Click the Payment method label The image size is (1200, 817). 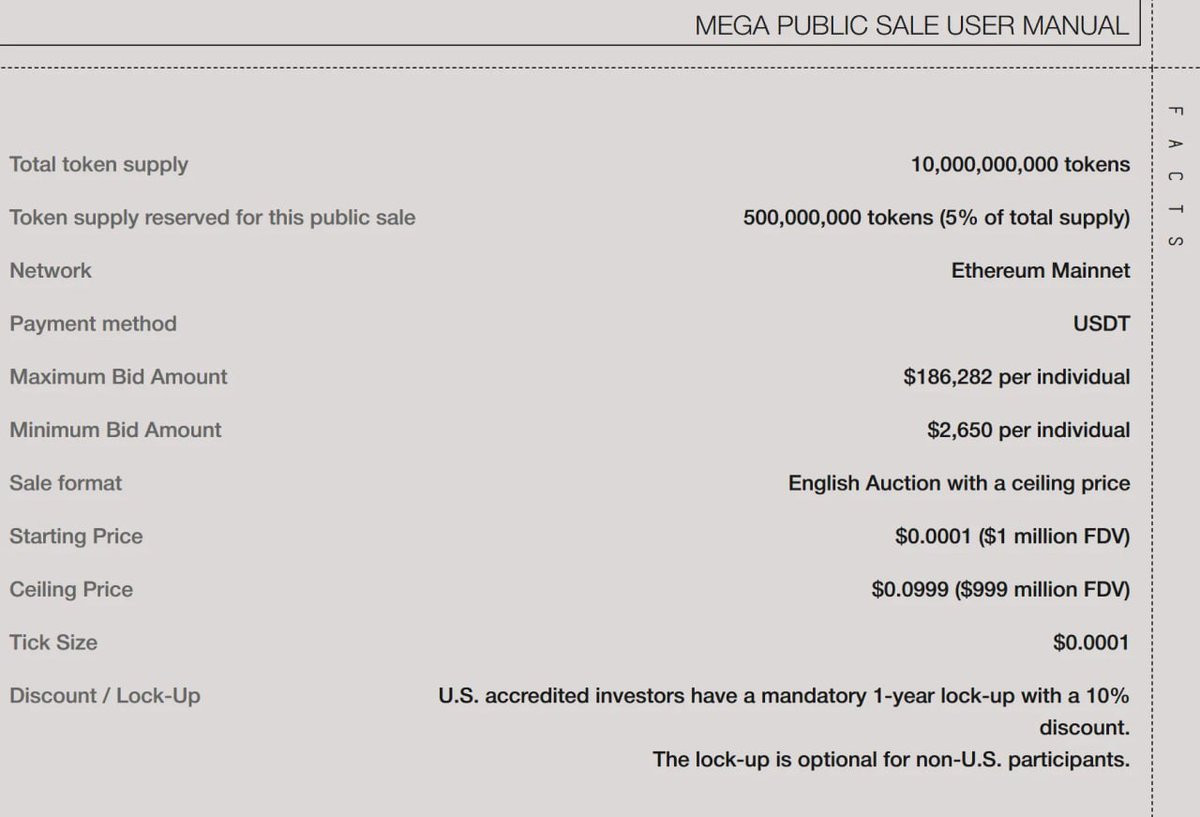[x=93, y=324]
